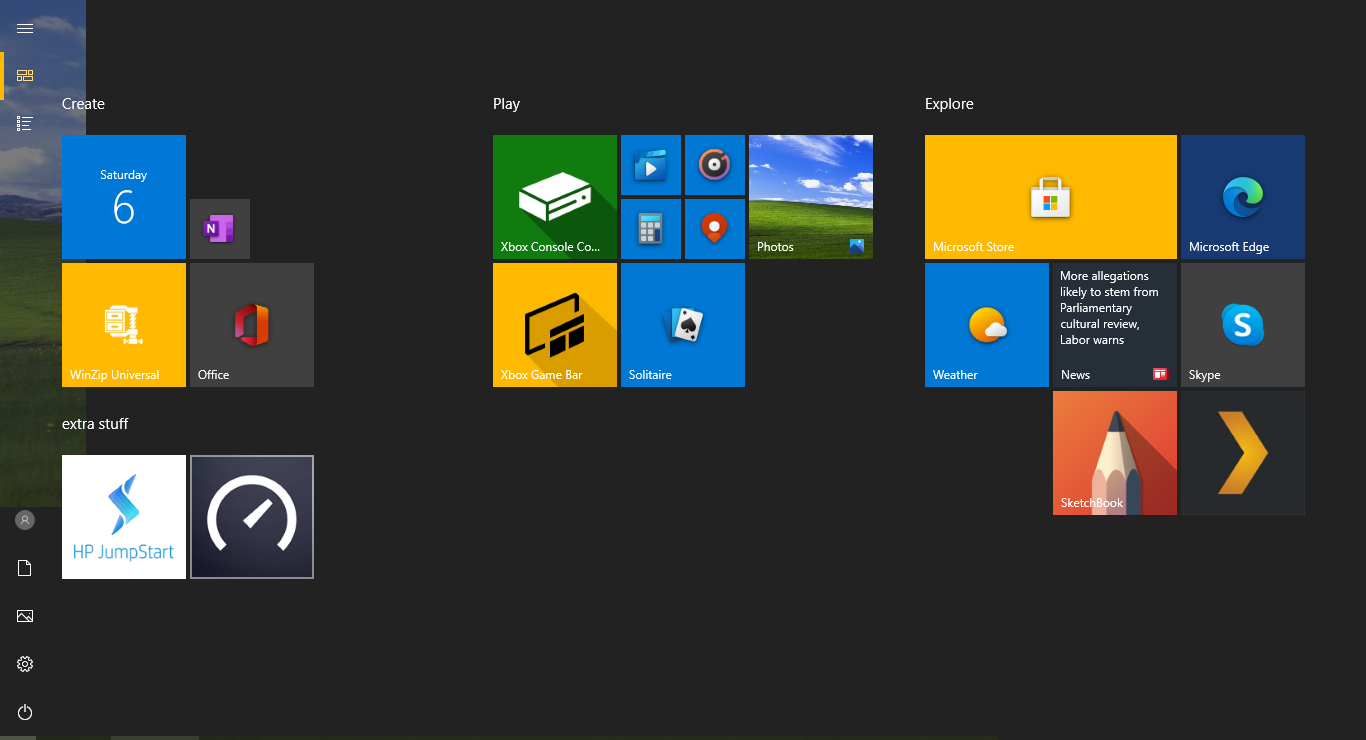Launch the Office tile
This screenshot has width=1366, height=740.
(252, 325)
